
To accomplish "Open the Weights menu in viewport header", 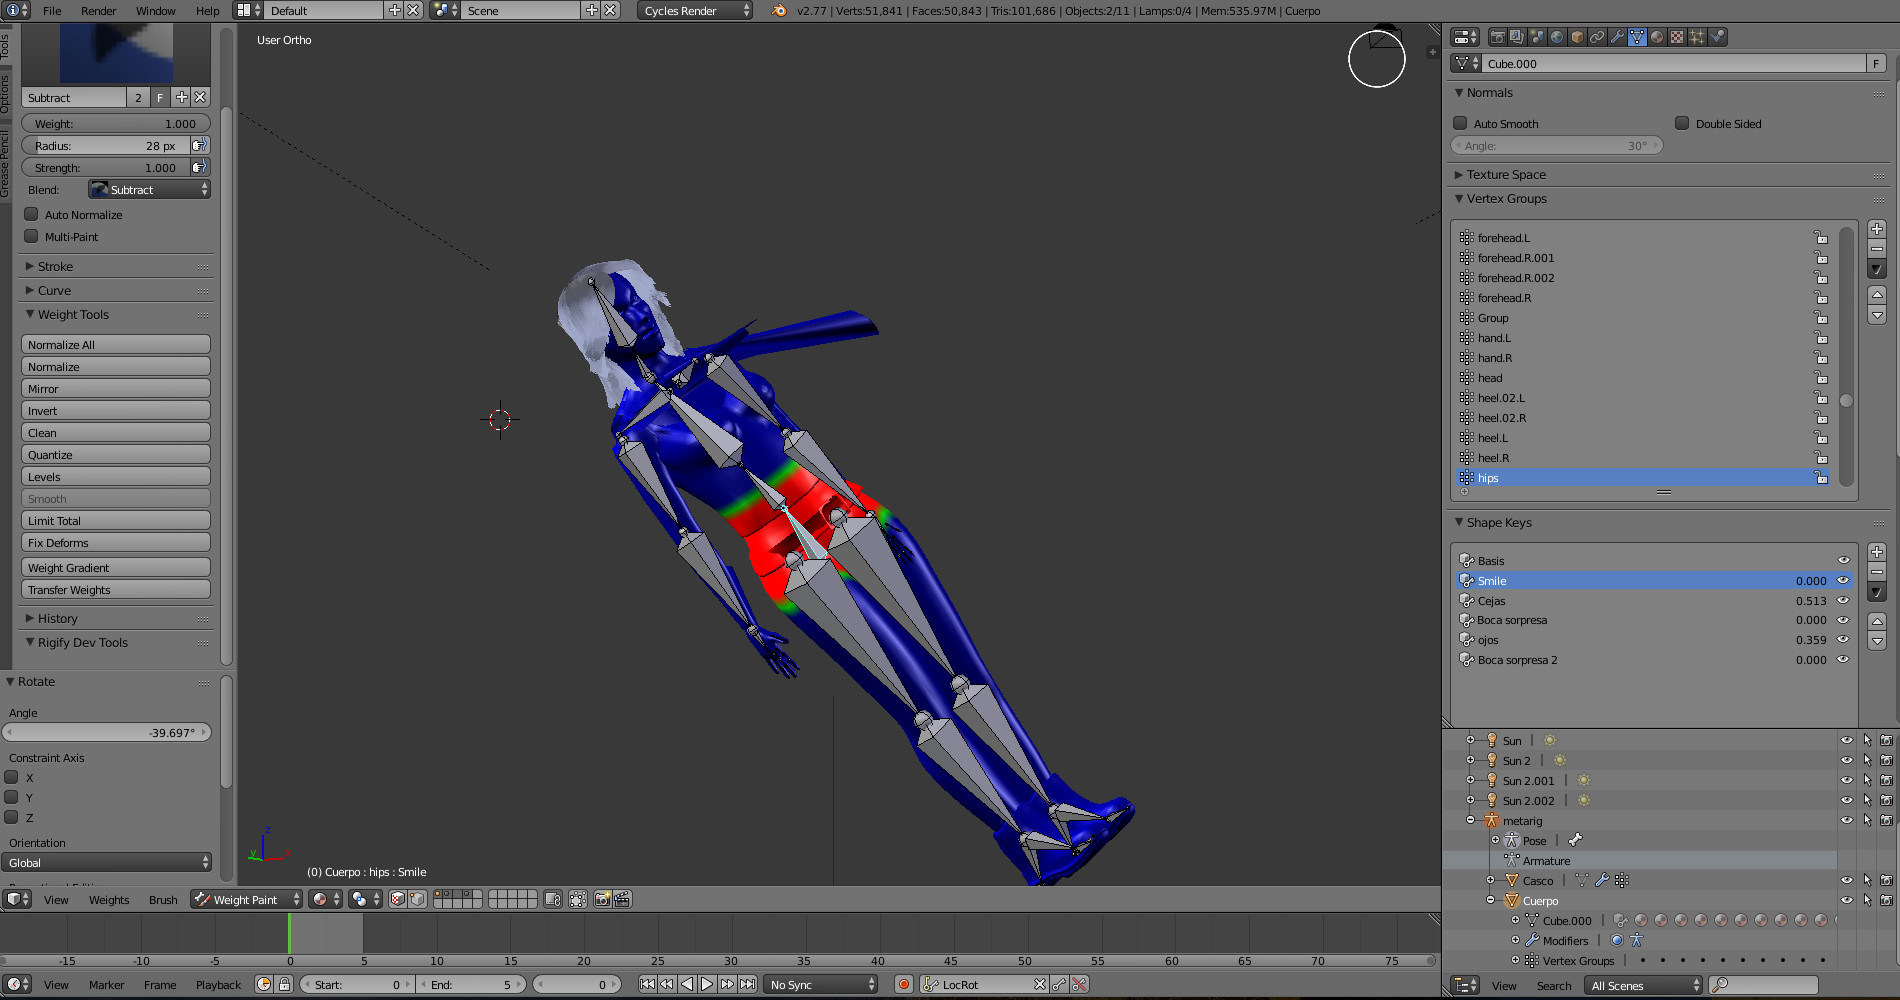I will 109,900.
